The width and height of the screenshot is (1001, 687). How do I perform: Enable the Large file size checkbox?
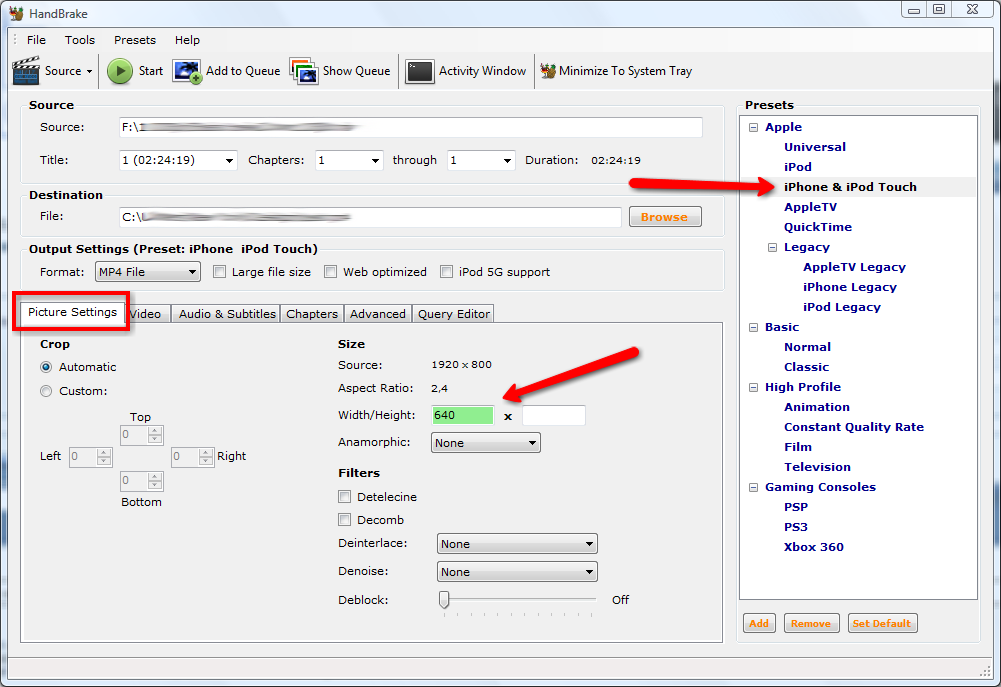click(220, 272)
